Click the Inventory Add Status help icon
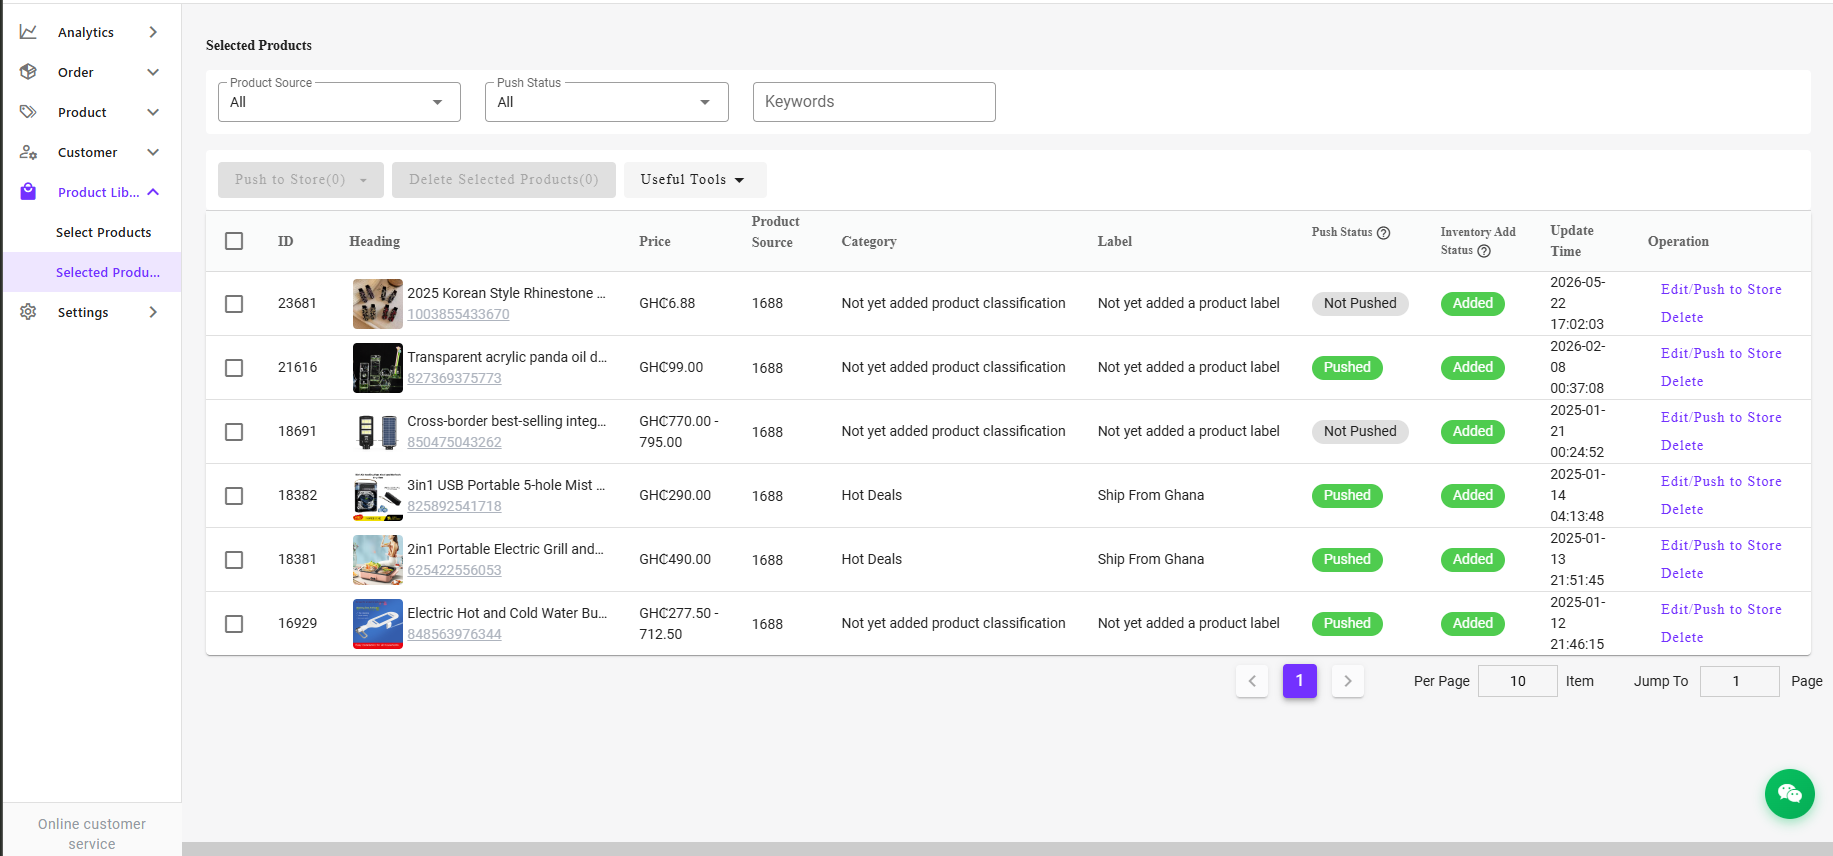The image size is (1833, 856). click(1484, 251)
